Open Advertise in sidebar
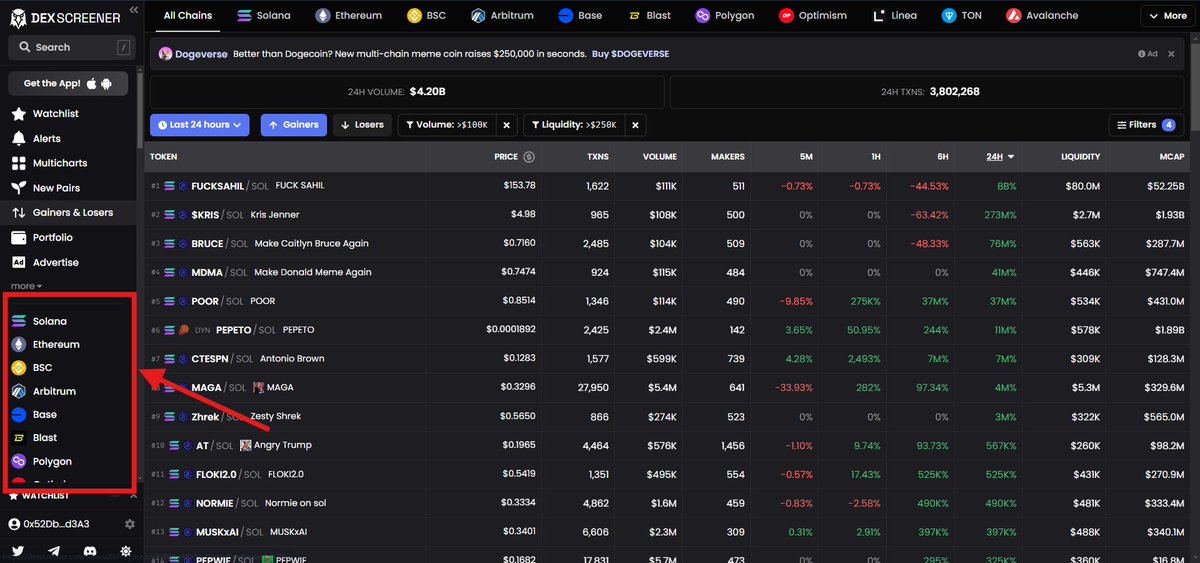This screenshot has height=563, width=1200. pos(70,262)
